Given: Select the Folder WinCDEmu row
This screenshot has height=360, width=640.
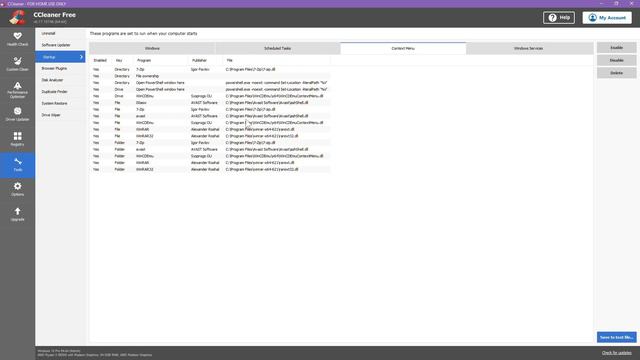Looking at the screenshot, I should 210,156.
